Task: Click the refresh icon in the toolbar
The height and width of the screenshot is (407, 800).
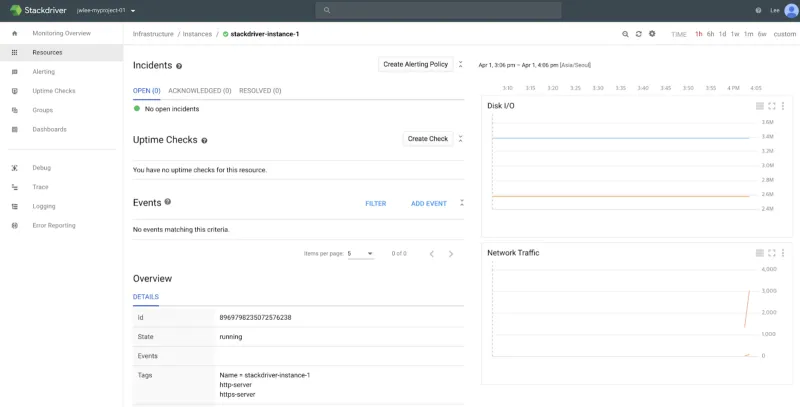Action: click(638, 34)
